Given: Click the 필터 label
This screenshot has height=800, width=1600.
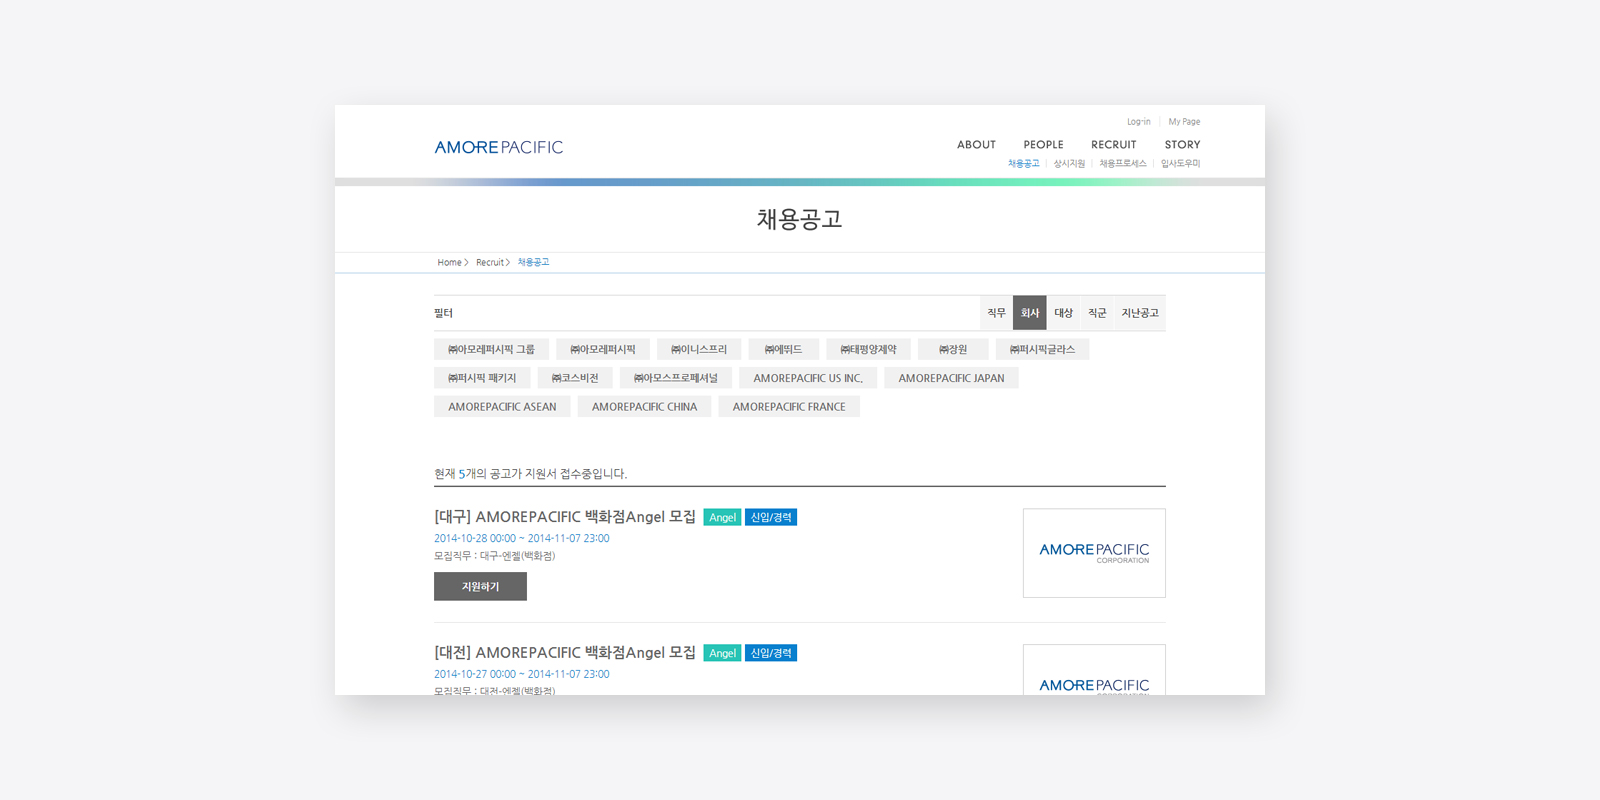Looking at the screenshot, I should 443,313.
